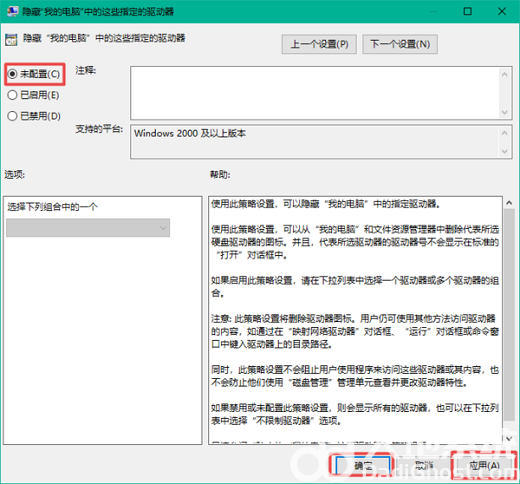520x484 pixels.
Task: Click the help pane scrollbar down arrow
Action: point(509,439)
